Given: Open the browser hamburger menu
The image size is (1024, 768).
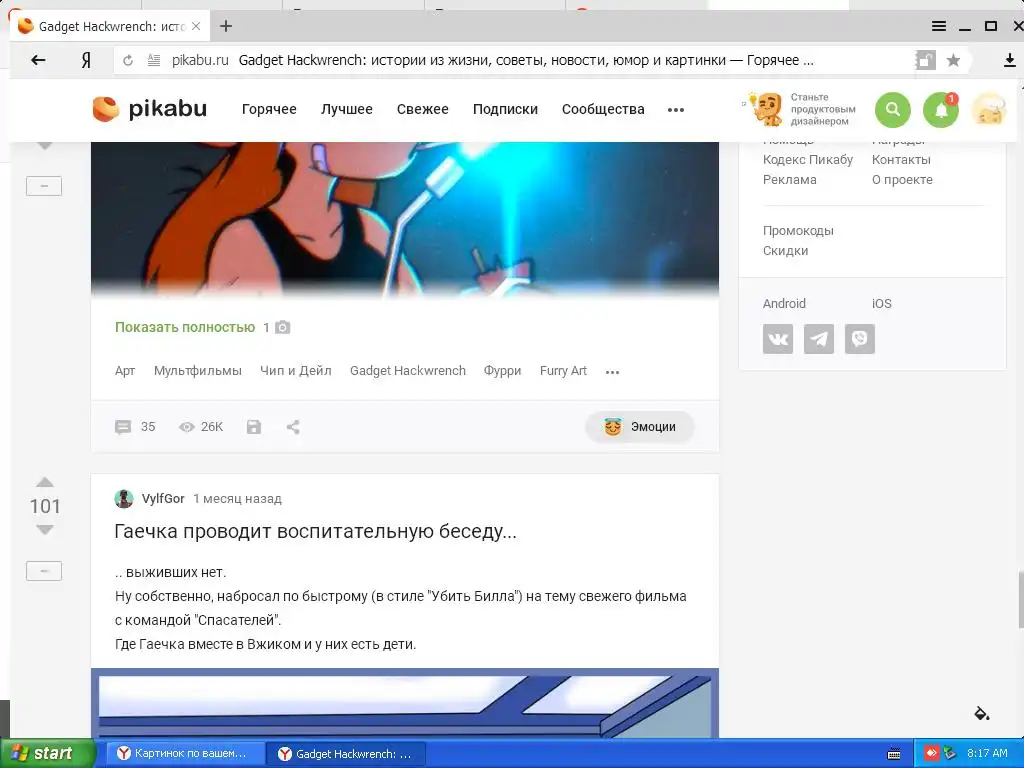Looking at the screenshot, I should 938,26.
